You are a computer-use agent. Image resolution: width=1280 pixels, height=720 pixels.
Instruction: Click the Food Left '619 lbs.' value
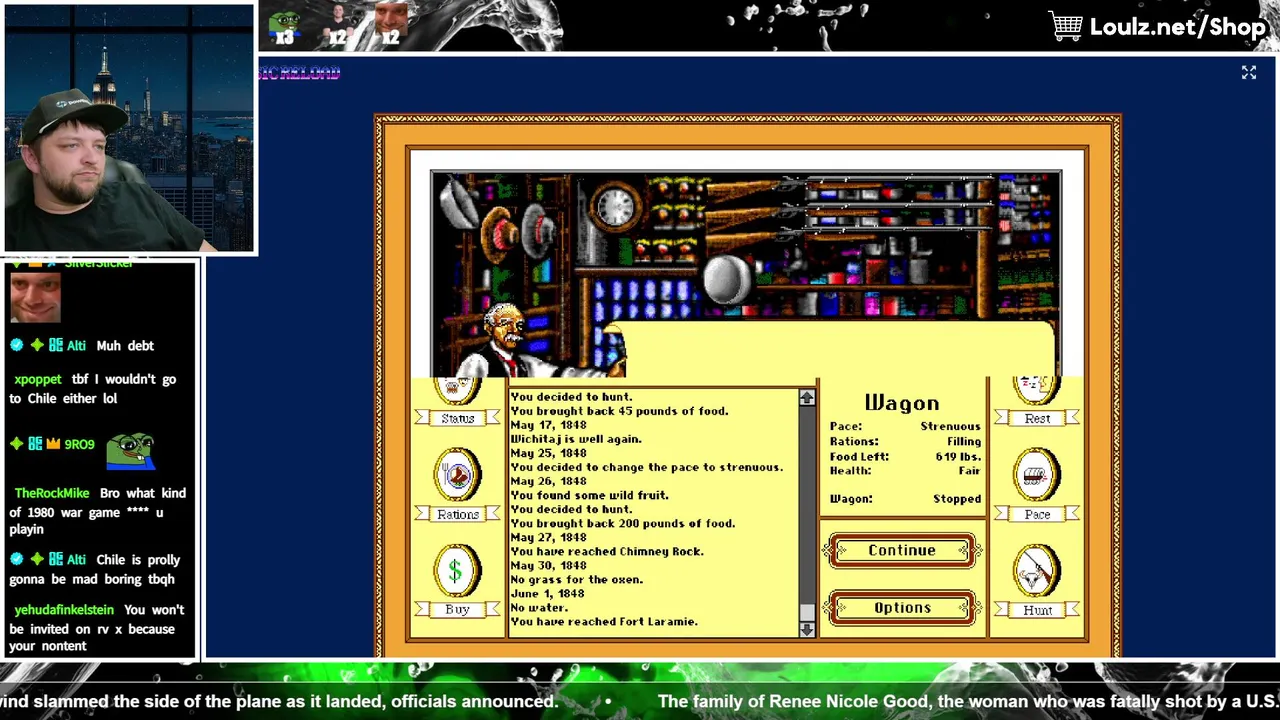click(x=958, y=456)
